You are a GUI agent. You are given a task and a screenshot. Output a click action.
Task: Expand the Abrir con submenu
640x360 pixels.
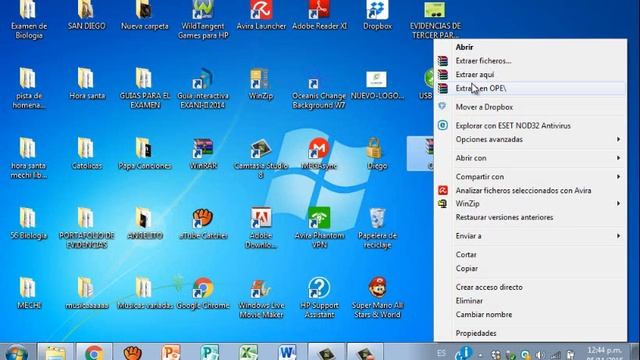coord(531,158)
